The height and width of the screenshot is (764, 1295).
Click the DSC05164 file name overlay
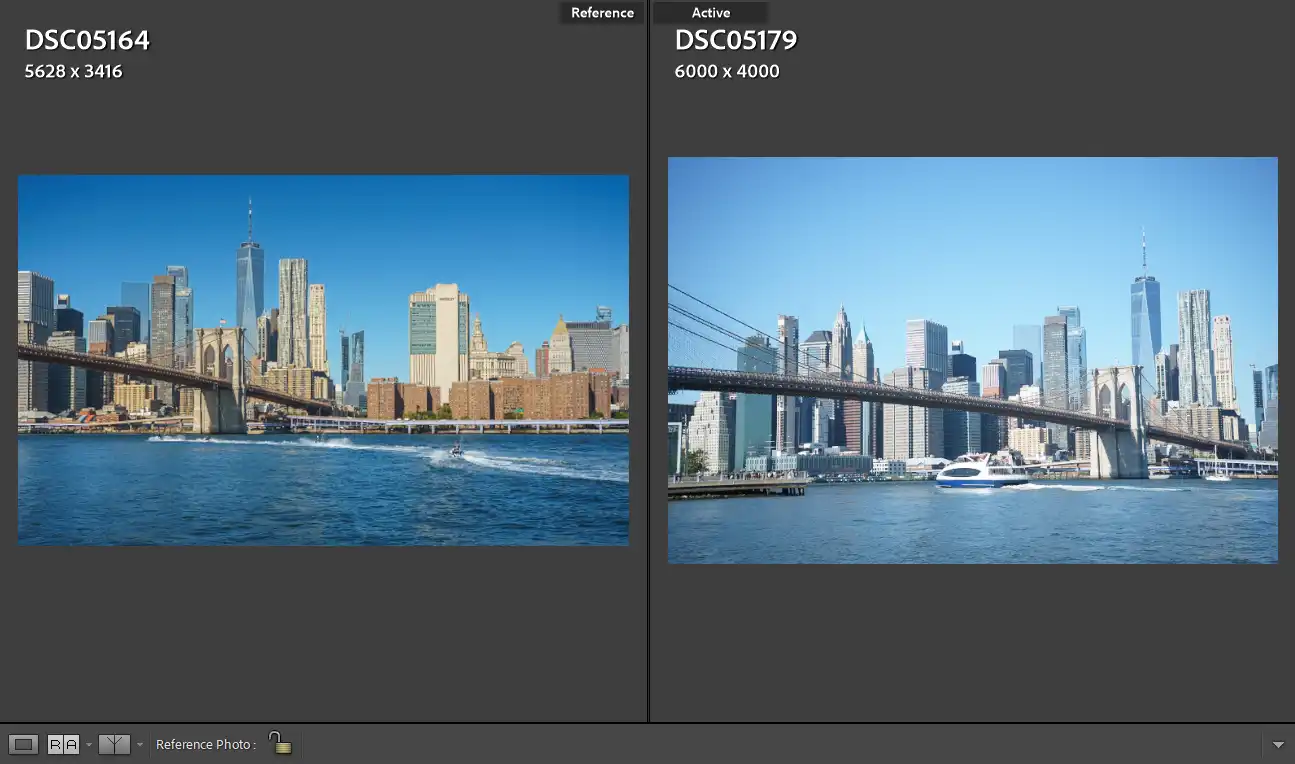pos(87,41)
